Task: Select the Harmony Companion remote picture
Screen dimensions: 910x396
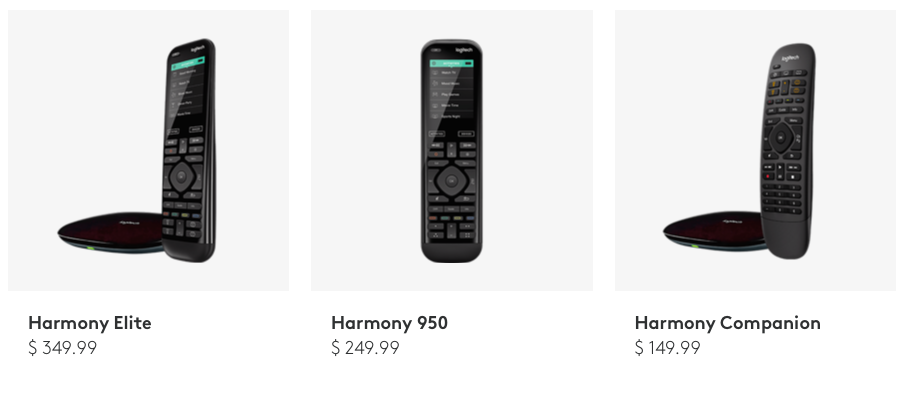Action: pyautogui.click(x=788, y=151)
